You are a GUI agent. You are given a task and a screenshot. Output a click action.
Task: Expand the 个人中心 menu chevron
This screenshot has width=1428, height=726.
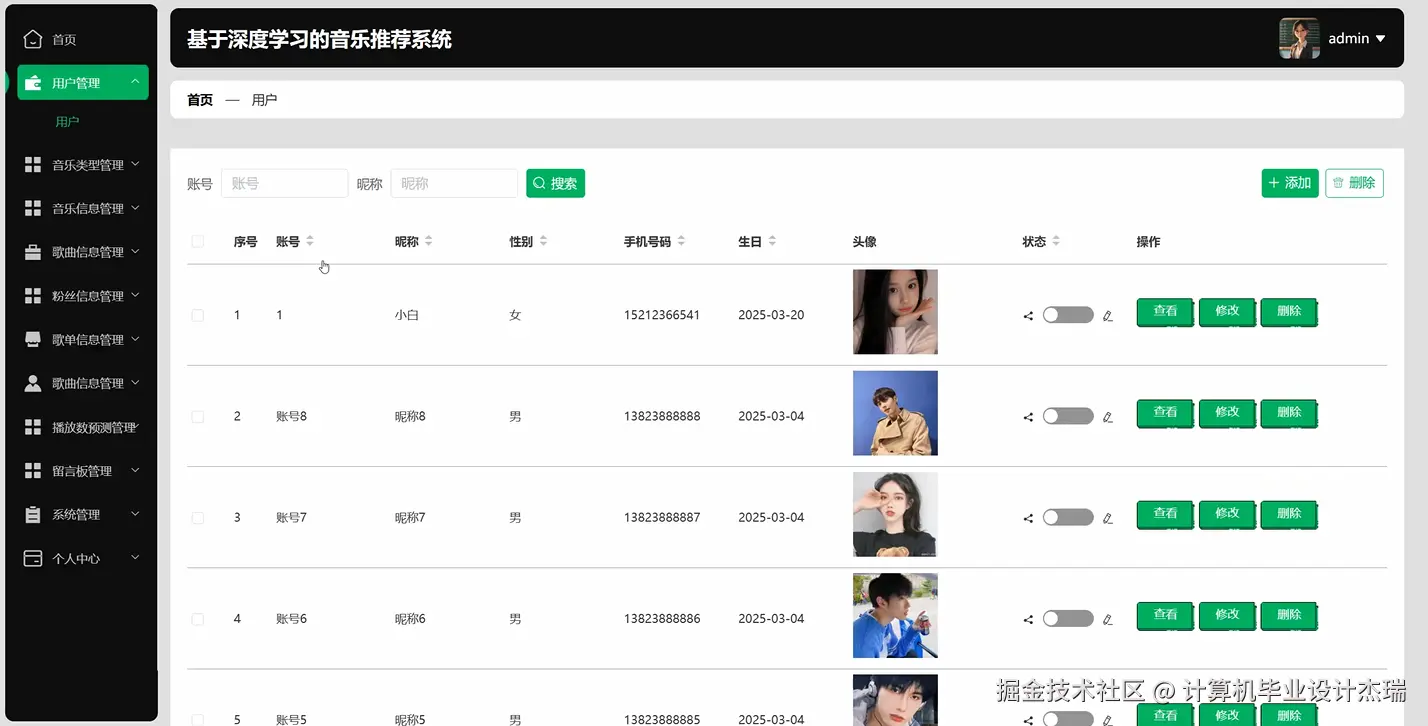click(x=135, y=558)
